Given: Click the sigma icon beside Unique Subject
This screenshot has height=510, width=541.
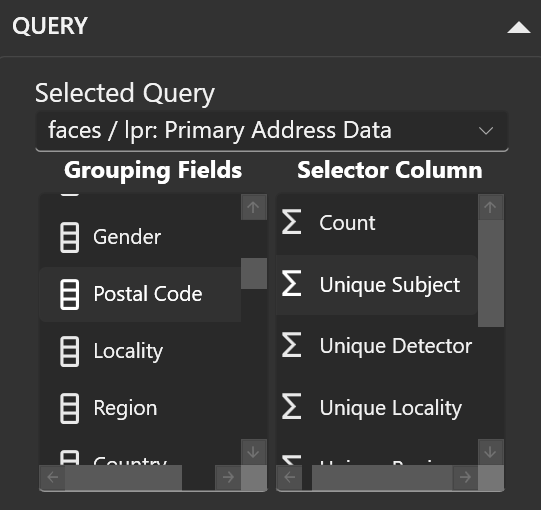Looking at the screenshot, I should [x=292, y=284].
